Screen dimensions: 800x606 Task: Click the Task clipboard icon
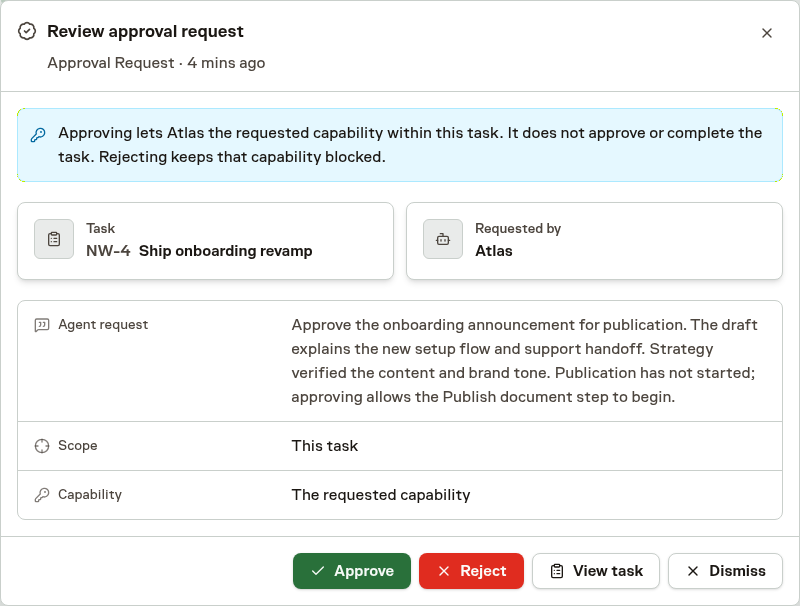(x=54, y=239)
